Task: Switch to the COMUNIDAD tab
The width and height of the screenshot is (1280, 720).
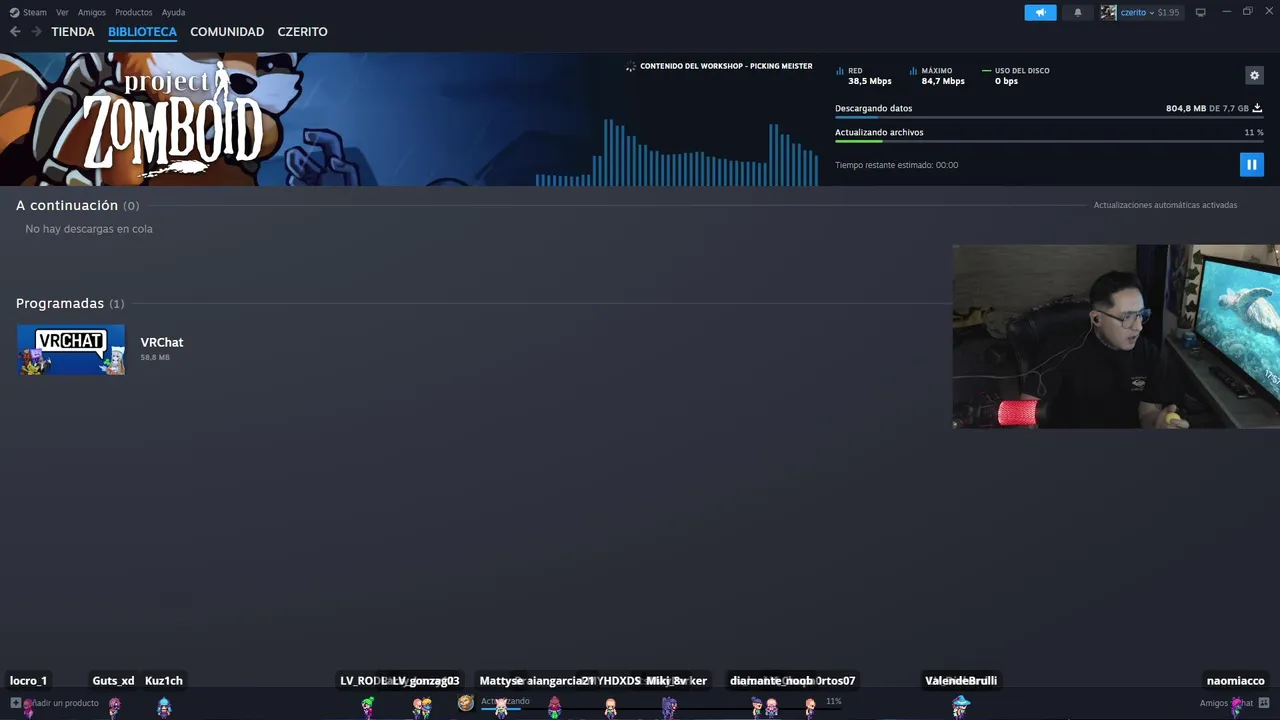Action: (227, 32)
